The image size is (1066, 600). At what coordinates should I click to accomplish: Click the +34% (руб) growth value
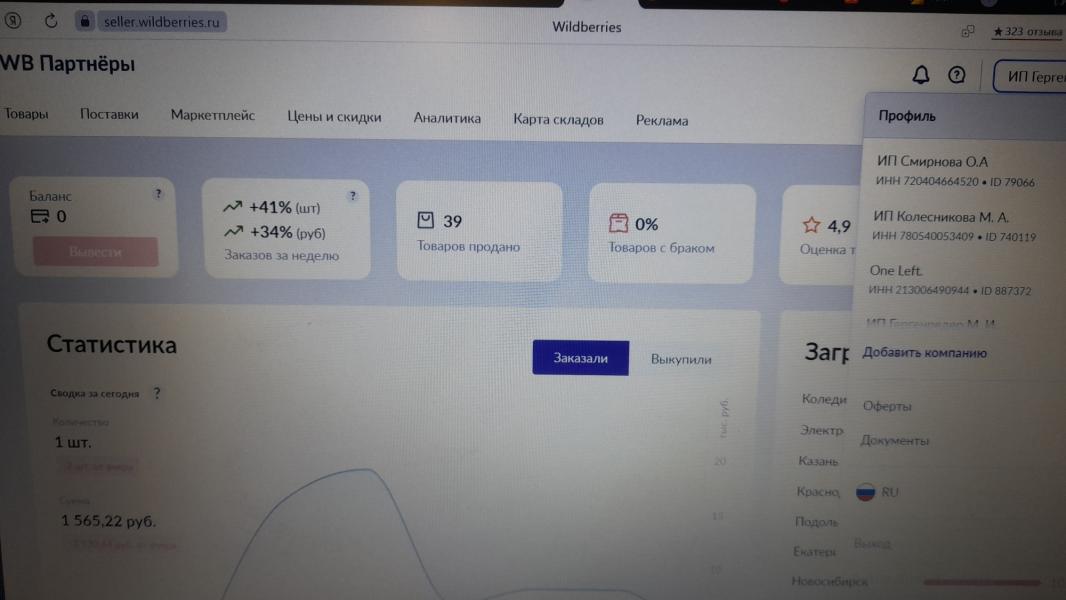287,232
